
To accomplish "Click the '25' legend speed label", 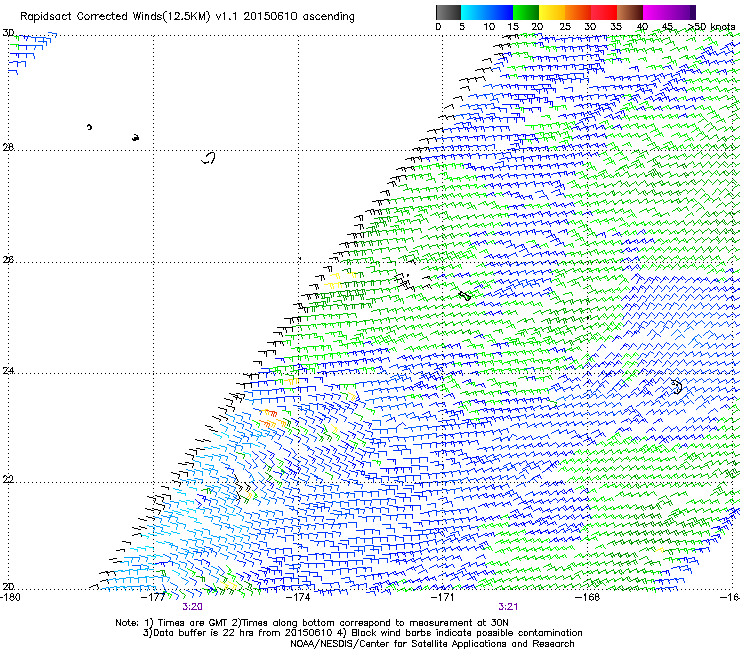I will tap(565, 27).
